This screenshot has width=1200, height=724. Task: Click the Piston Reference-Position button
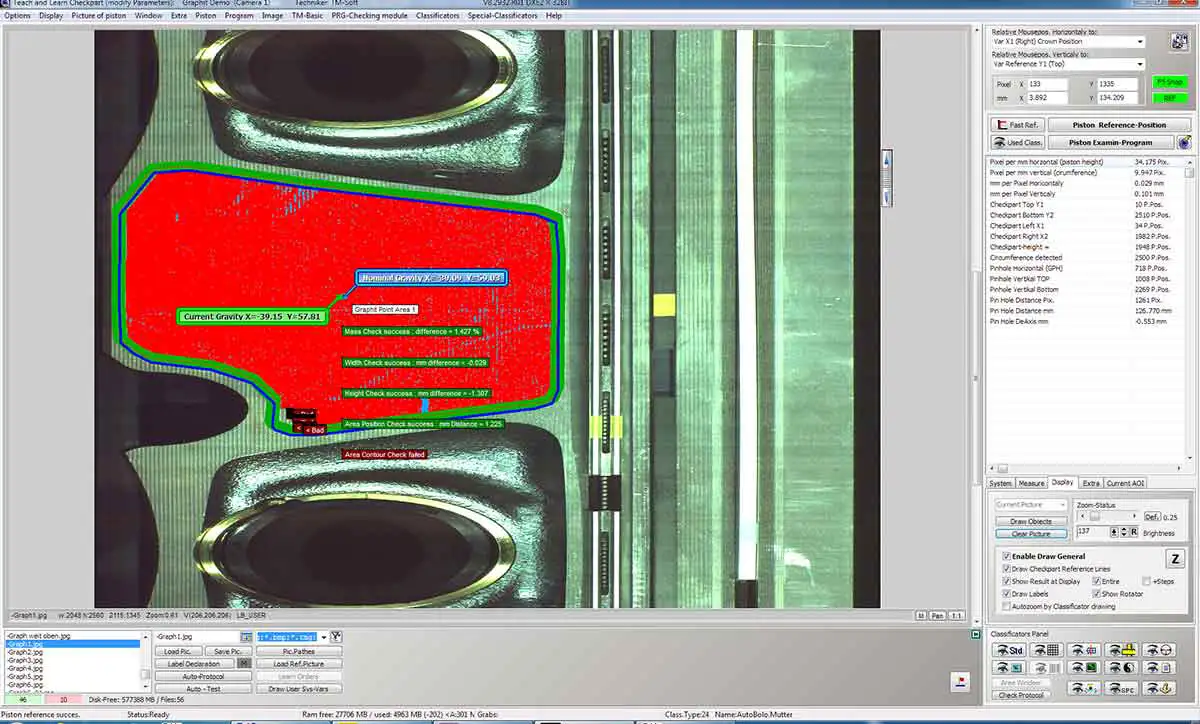1120,125
